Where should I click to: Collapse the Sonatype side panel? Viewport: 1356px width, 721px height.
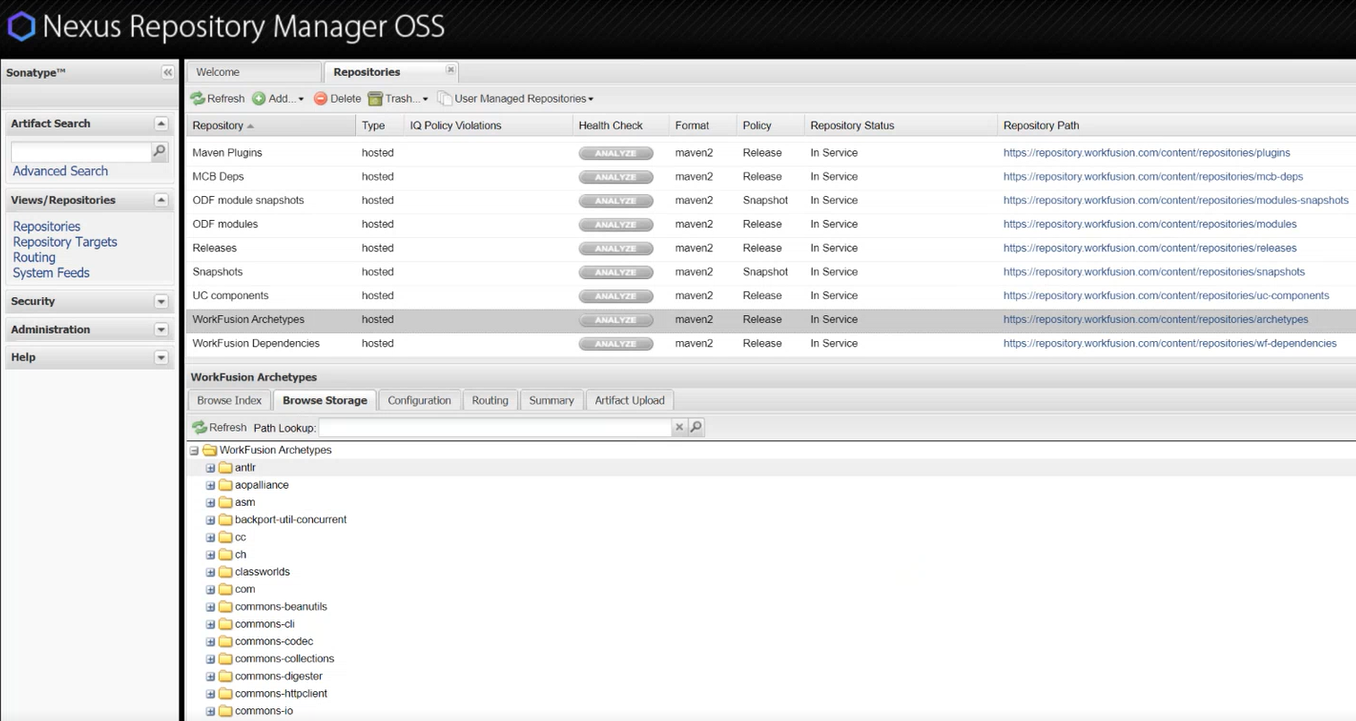[x=168, y=73]
